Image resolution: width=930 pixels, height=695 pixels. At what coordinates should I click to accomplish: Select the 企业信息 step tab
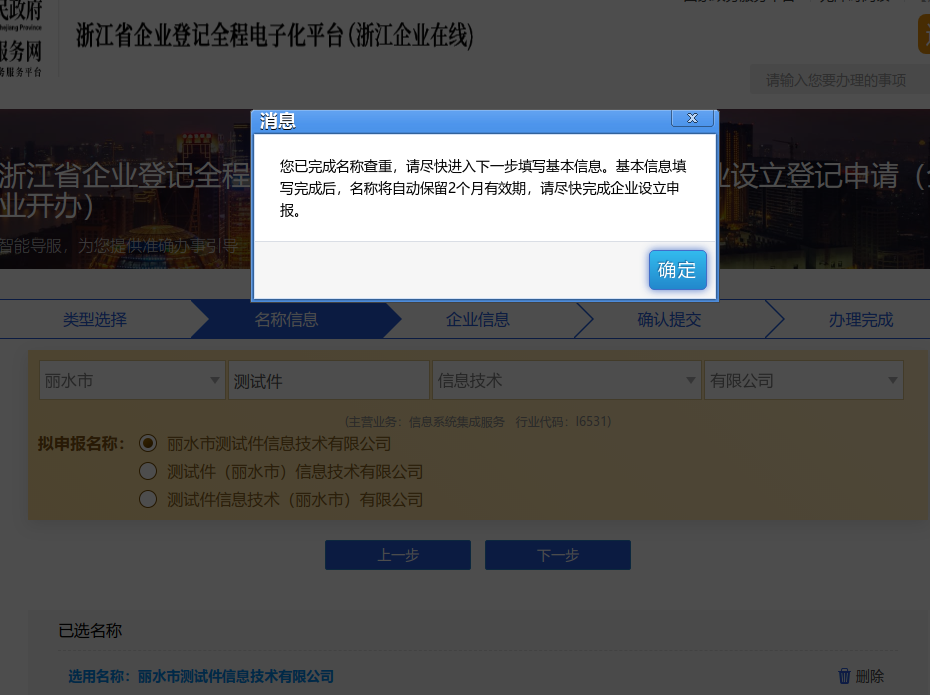478,320
